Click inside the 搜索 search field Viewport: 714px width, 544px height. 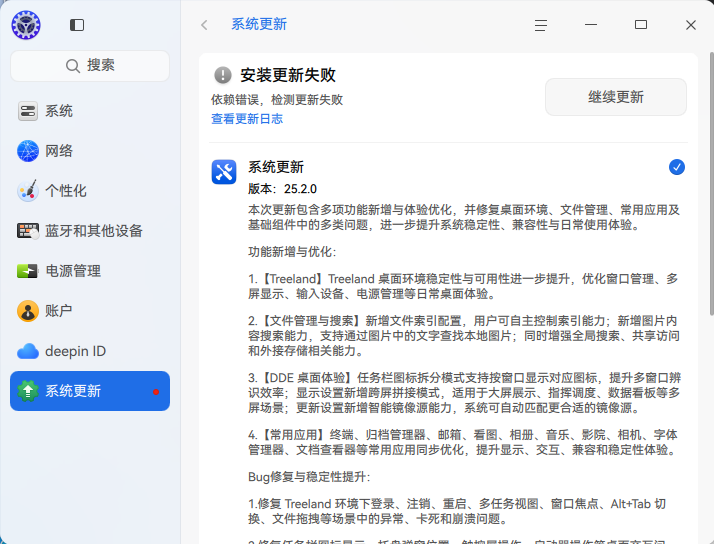(90, 66)
